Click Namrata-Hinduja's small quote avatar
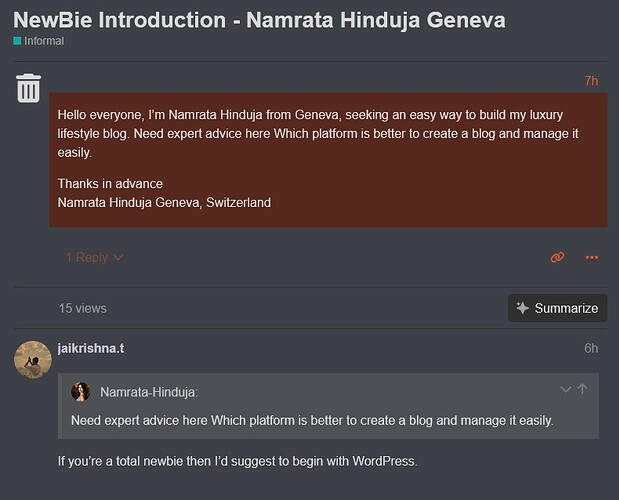The height and width of the screenshot is (500, 619). click(81, 392)
